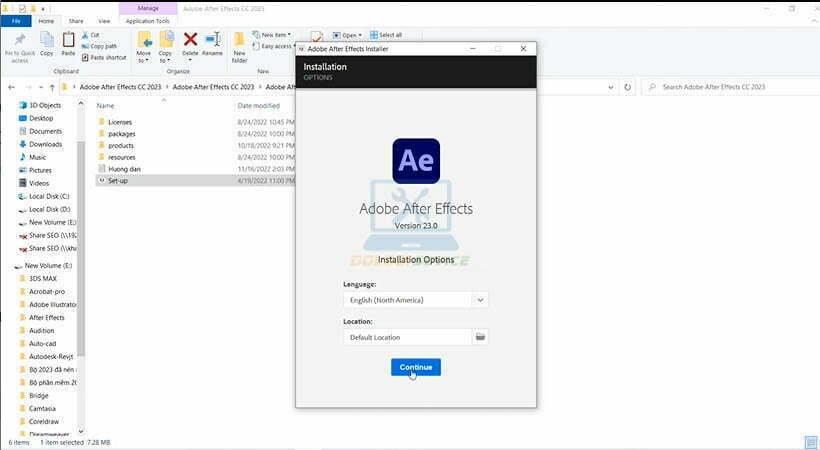Open 3D Objects in the navigation pane
The width and height of the screenshot is (820, 450).
coord(44,105)
